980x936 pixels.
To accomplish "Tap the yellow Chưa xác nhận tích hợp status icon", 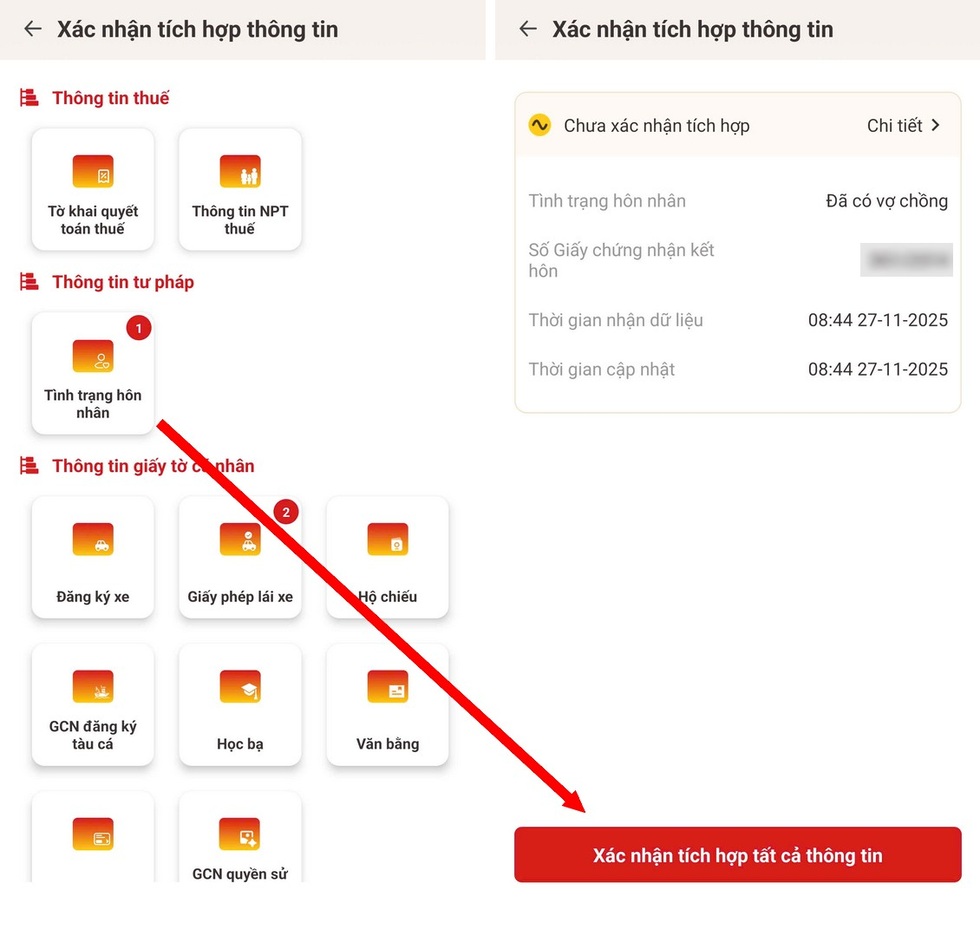I will pos(540,125).
